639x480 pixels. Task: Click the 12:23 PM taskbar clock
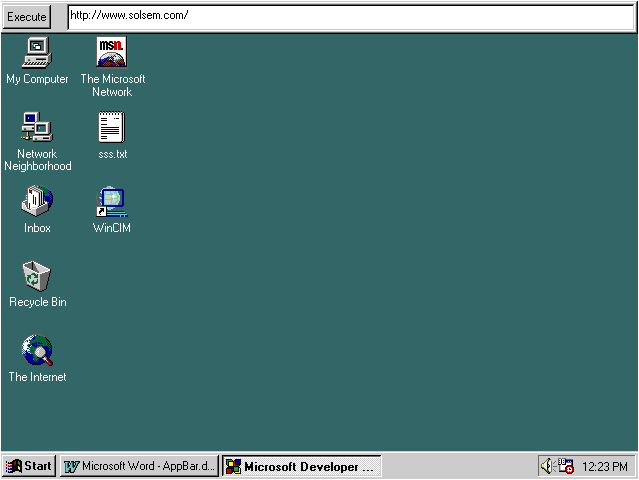[x=605, y=466]
